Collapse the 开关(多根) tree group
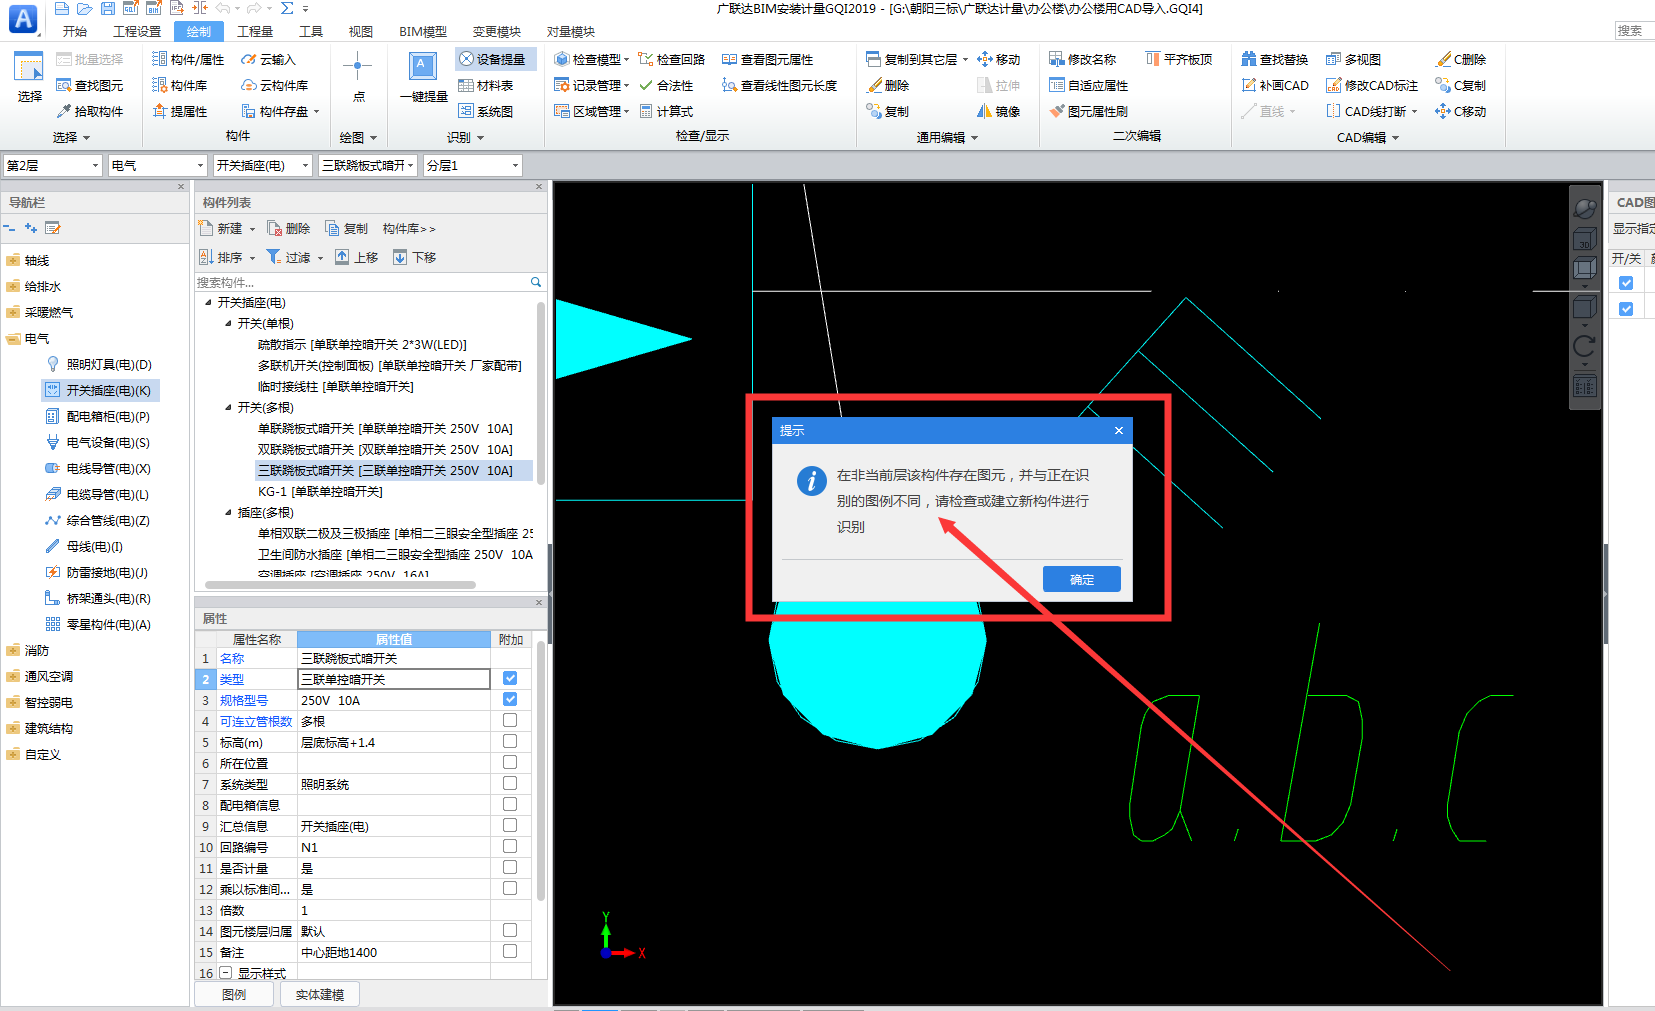1655x1011 pixels. 228,407
